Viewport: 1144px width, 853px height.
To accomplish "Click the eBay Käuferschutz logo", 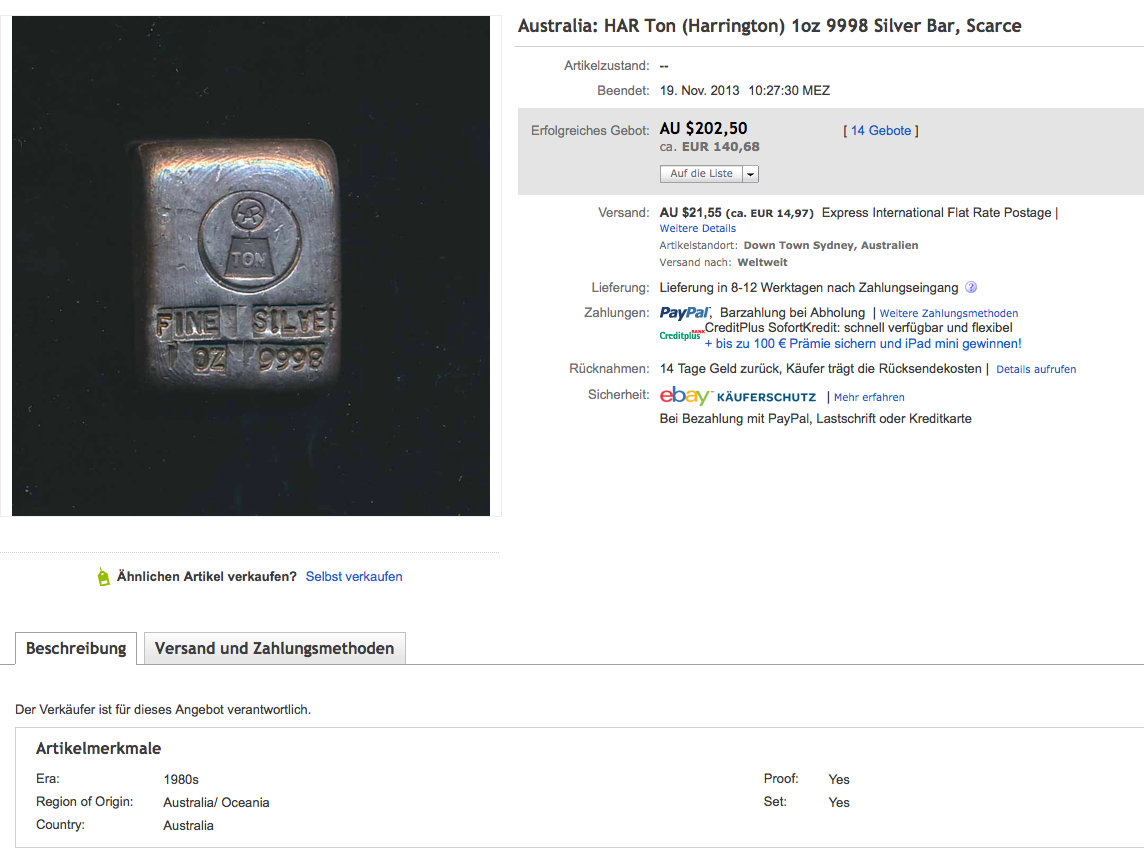I will pos(738,396).
